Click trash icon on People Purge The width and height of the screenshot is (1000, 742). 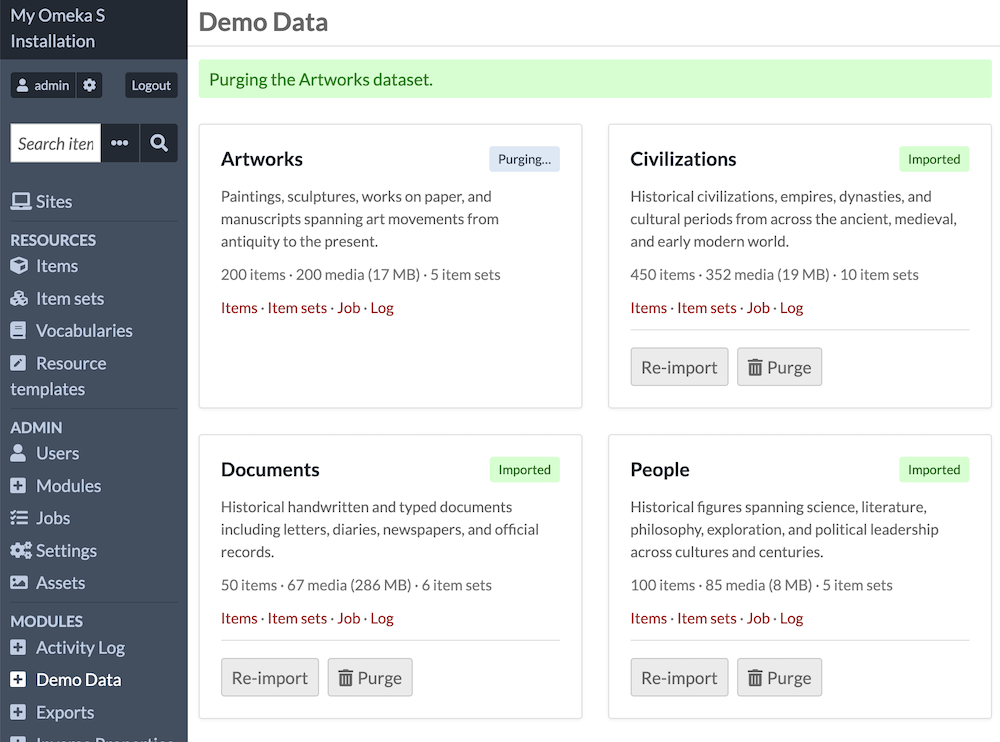[x=754, y=678]
